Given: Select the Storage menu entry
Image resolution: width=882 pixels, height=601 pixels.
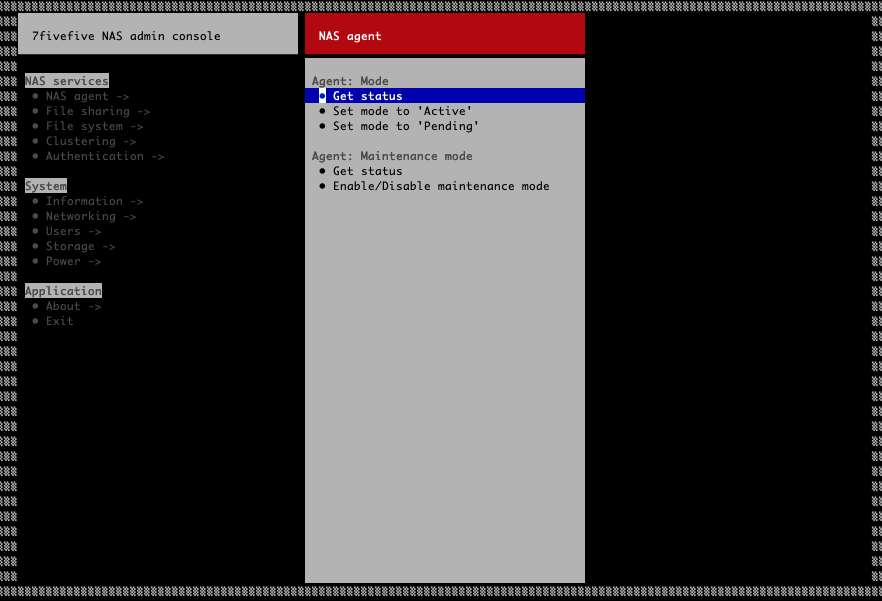Looking at the screenshot, I should click(x=80, y=246).
